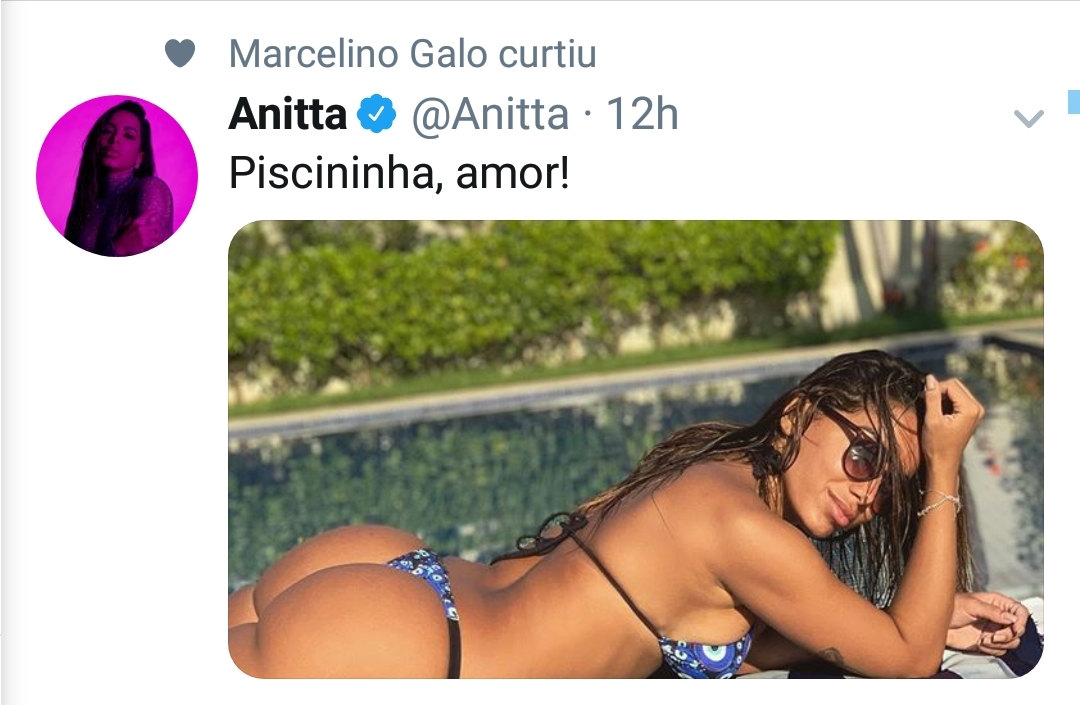Screen dimensions: 1080x705
Task: Click the blue verified badge next to Anitta
Action: point(376,114)
